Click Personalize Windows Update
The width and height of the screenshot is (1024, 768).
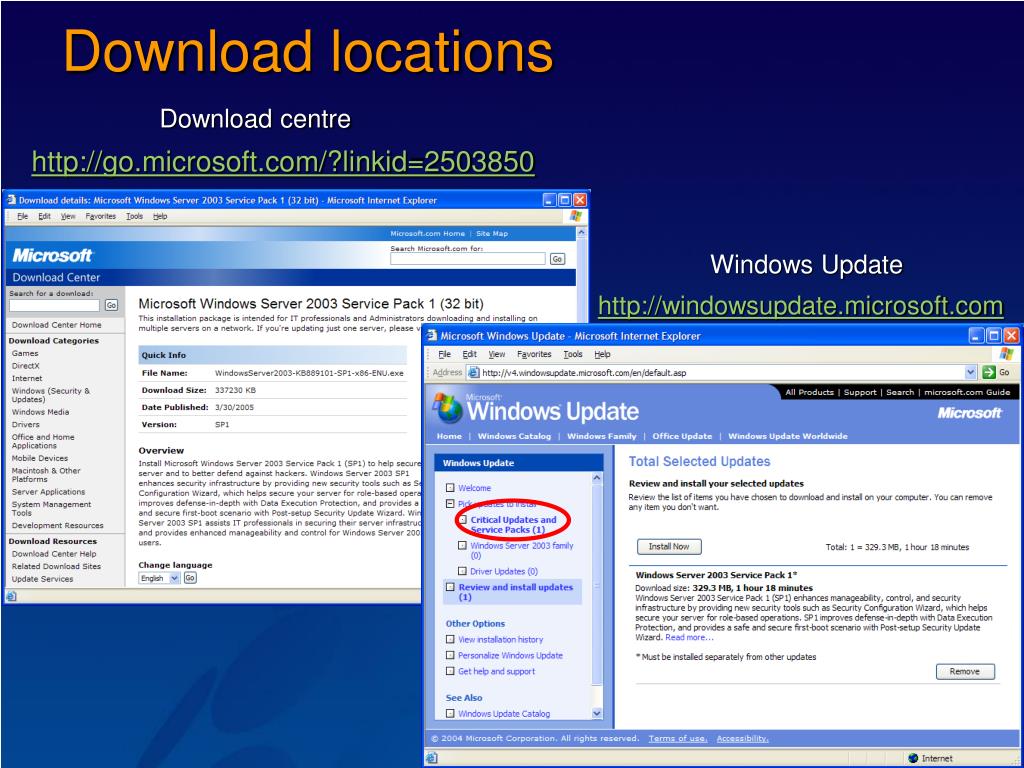(510, 655)
